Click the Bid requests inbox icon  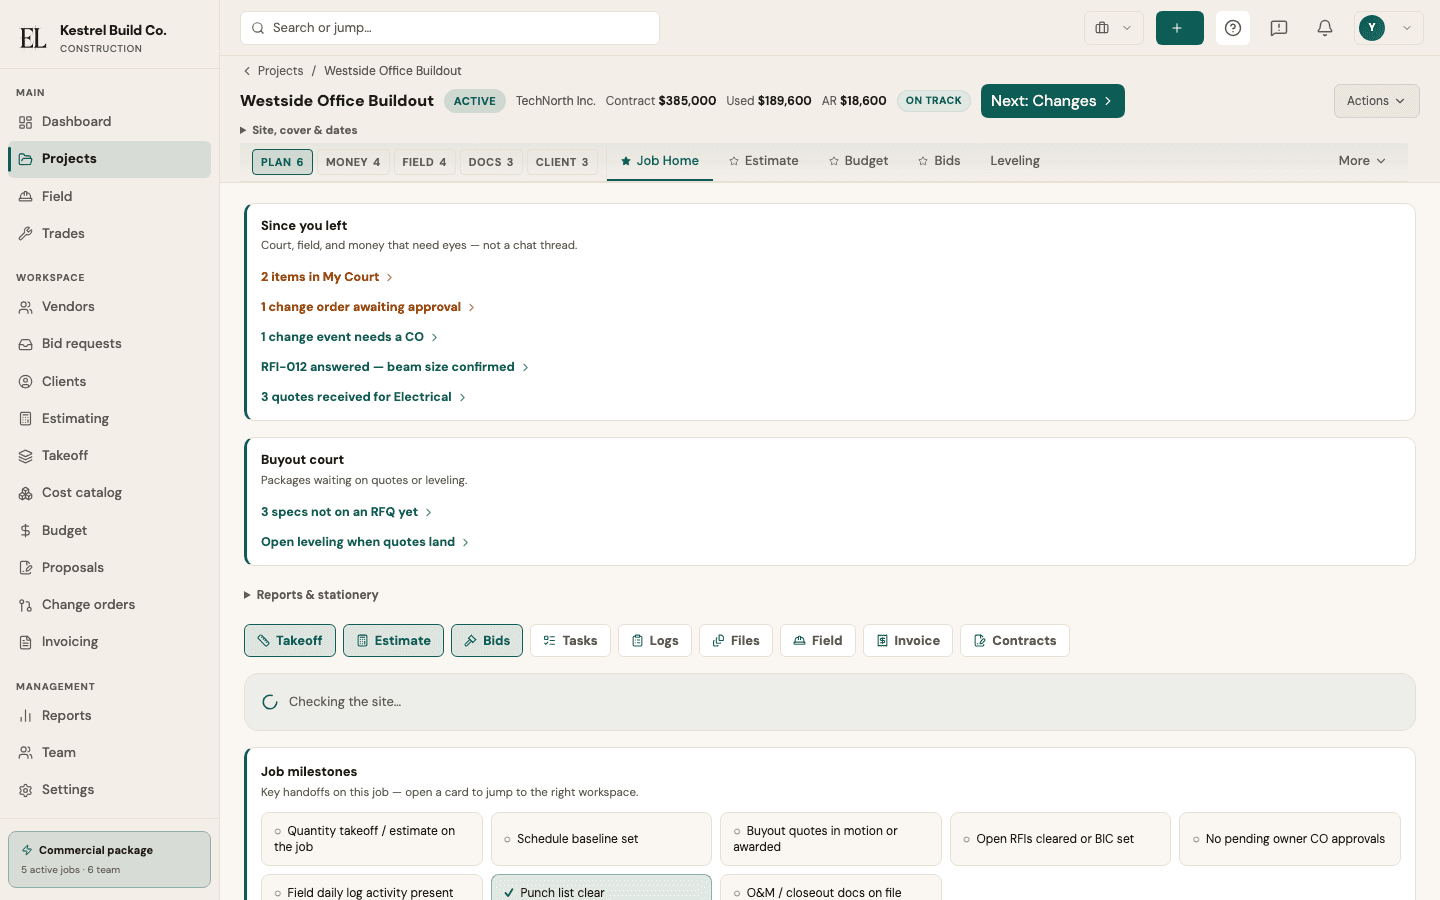26,344
